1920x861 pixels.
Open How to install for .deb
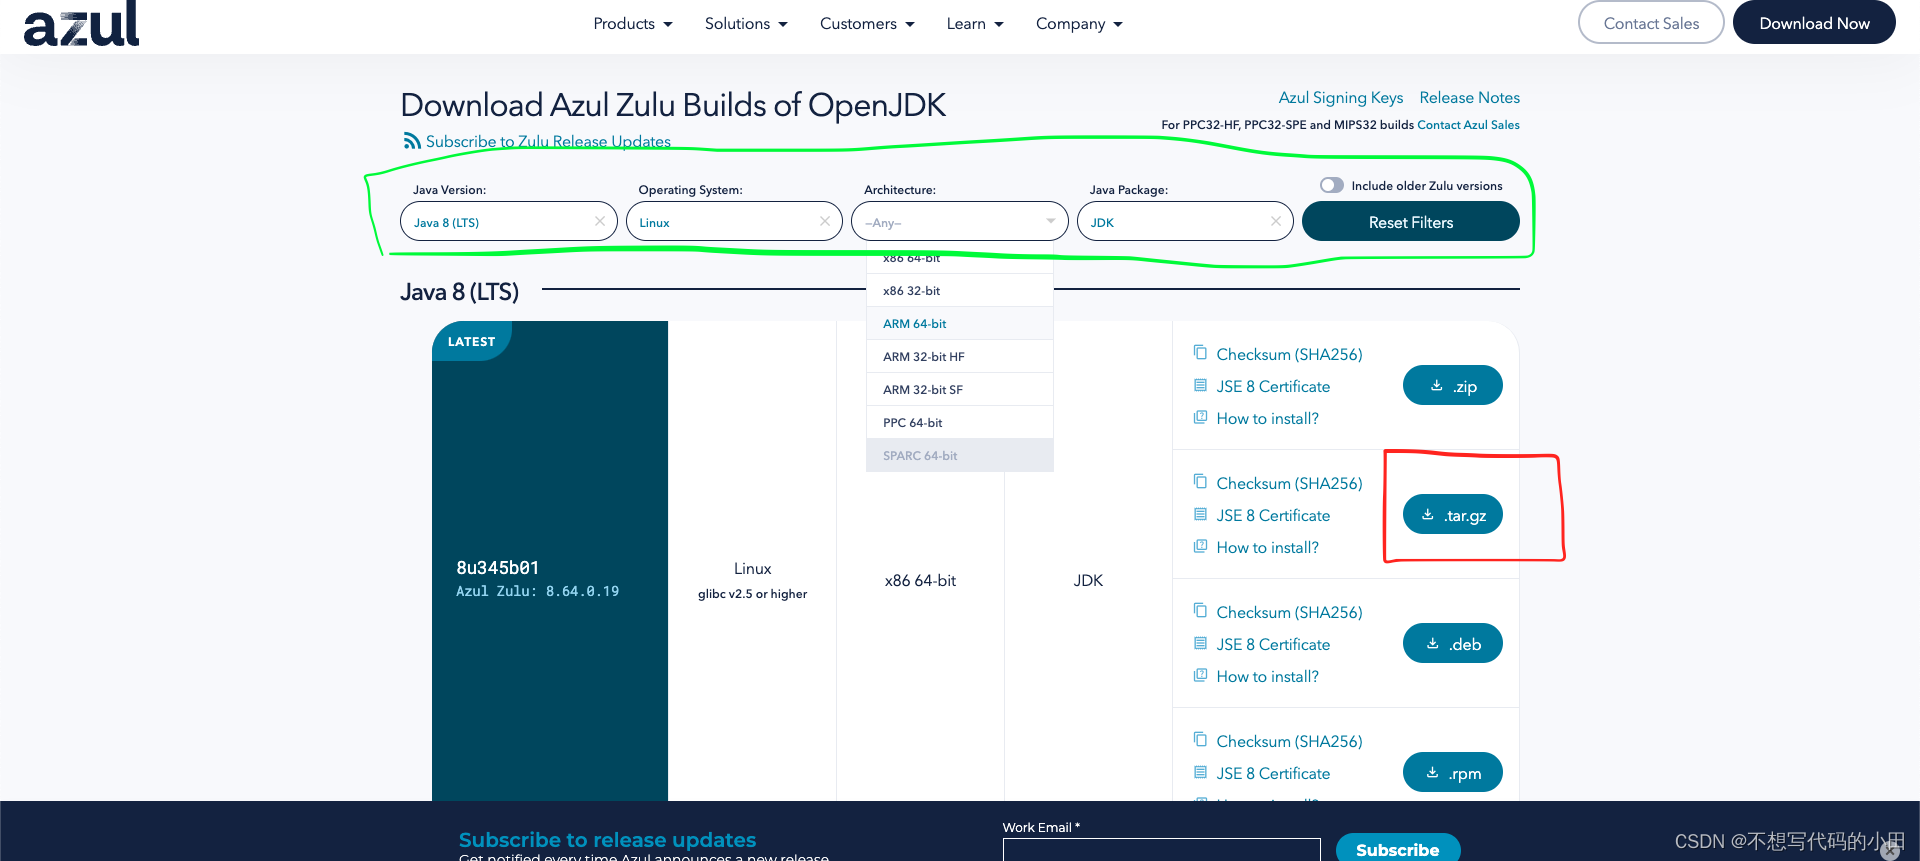(x=1267, y=676)
